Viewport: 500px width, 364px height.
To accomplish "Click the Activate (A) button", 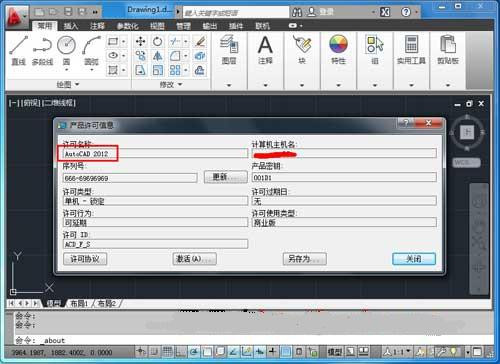I will click(195, 259).
